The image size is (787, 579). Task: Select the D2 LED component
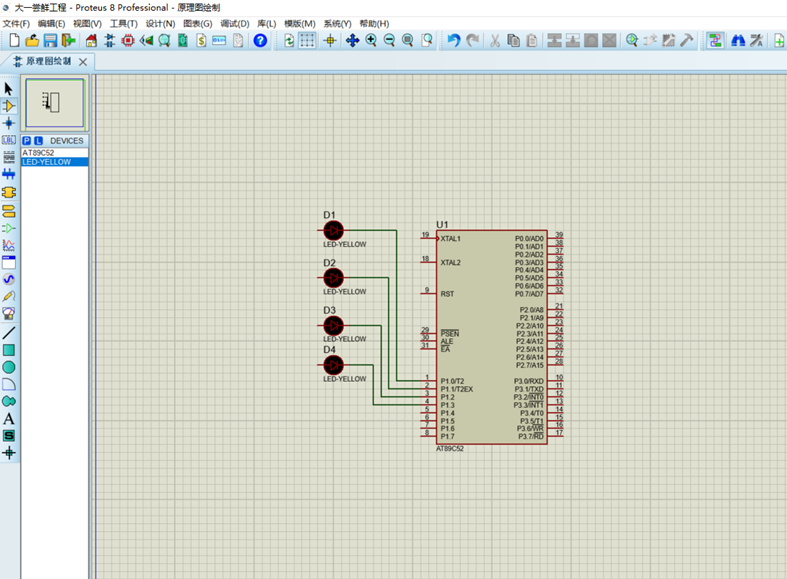tap(333, 277)
